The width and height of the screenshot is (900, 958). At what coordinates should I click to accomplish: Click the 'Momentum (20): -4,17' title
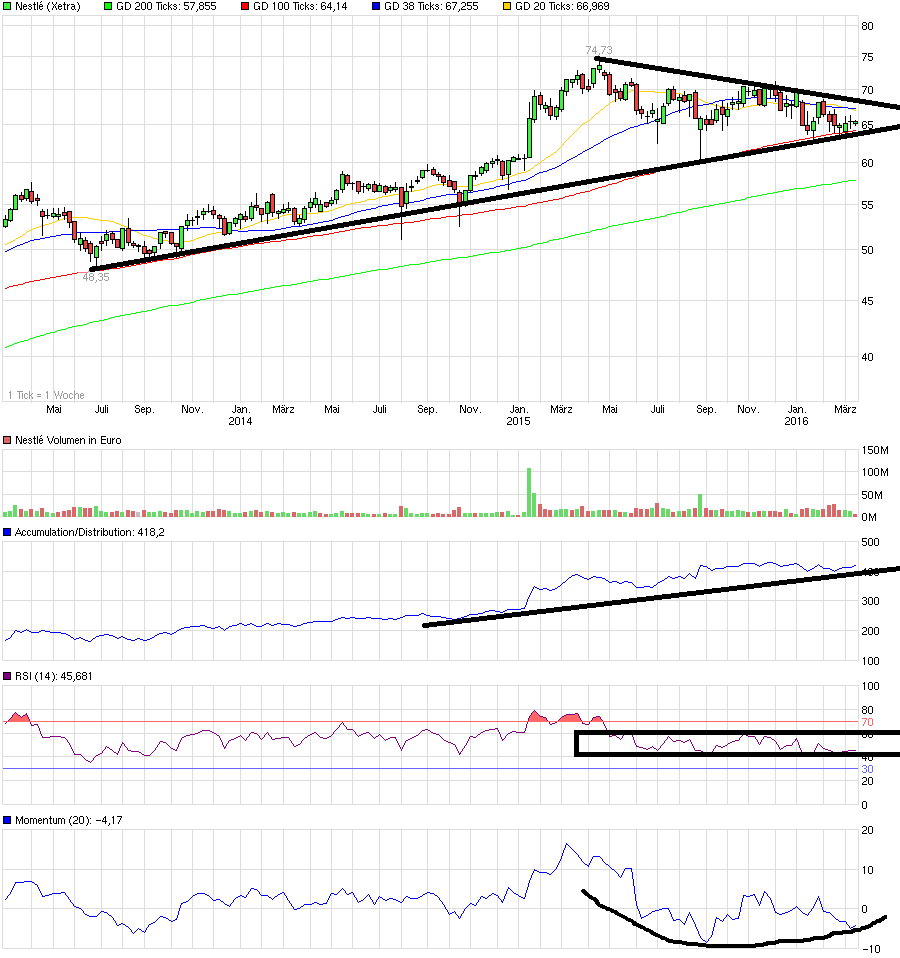(68, 821)
